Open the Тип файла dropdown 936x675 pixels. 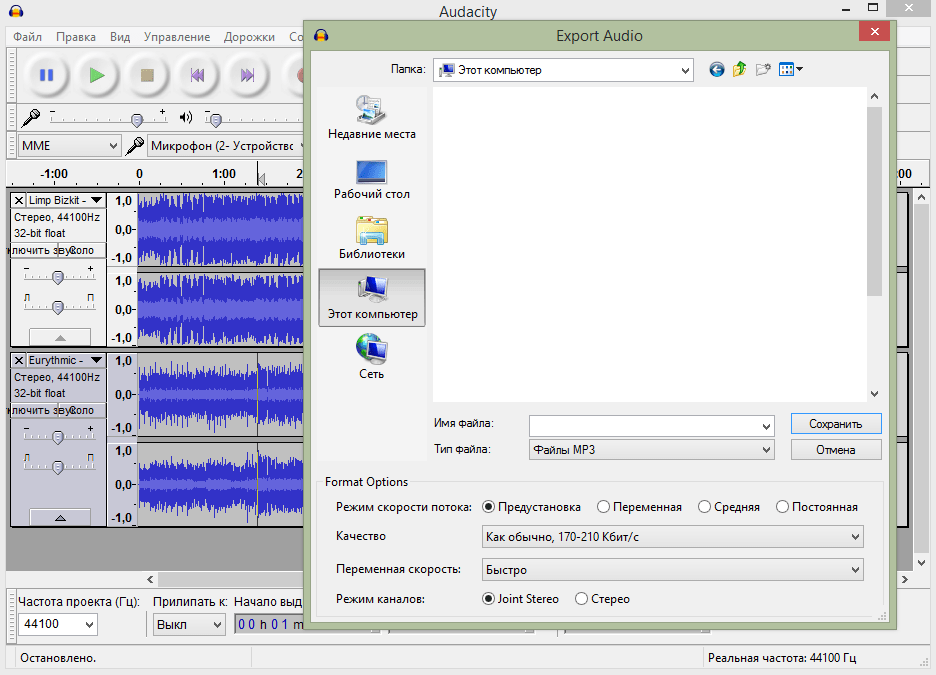pos(651,449)
